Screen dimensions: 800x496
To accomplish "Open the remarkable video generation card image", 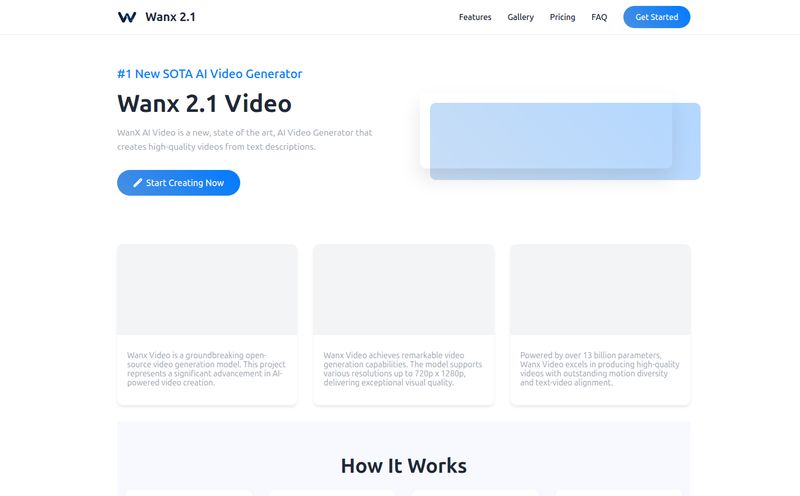I will pos(404,289).
